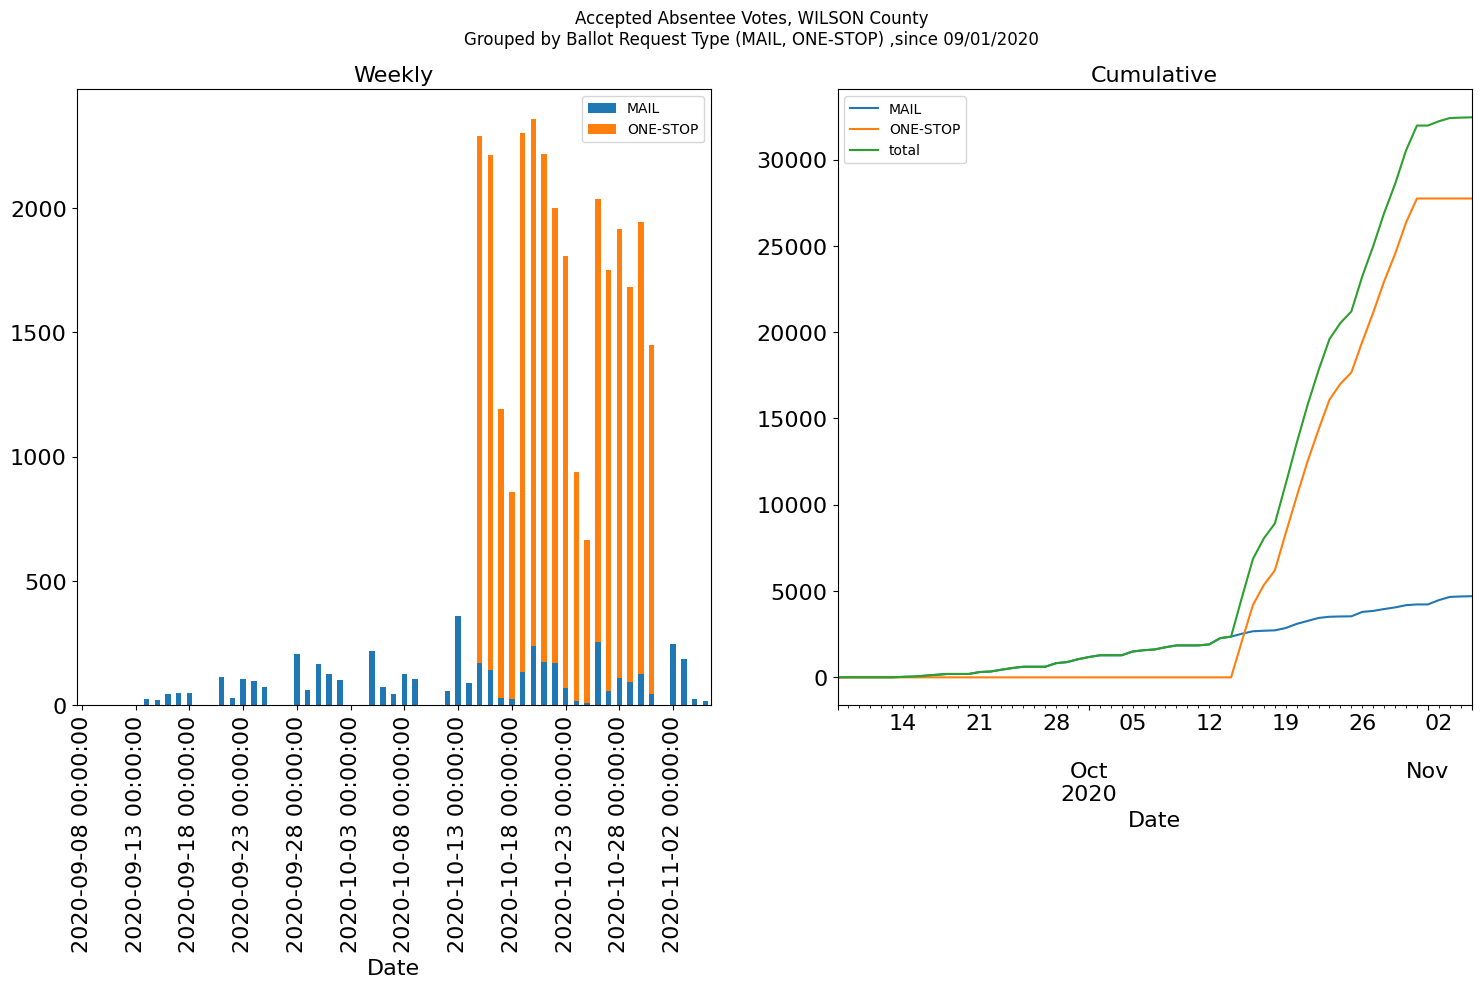Click the '2020-10-08 00:00:00' date label

(404, 832)
